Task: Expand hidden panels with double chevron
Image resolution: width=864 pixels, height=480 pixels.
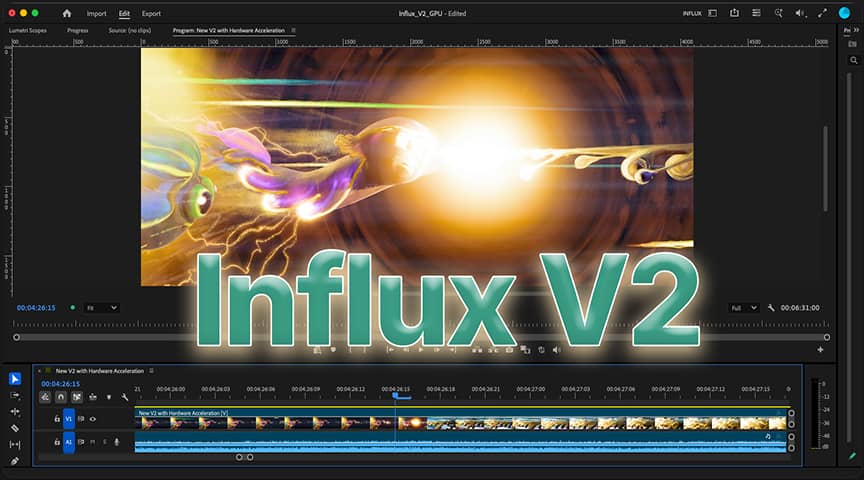Action: click(856, 30)
